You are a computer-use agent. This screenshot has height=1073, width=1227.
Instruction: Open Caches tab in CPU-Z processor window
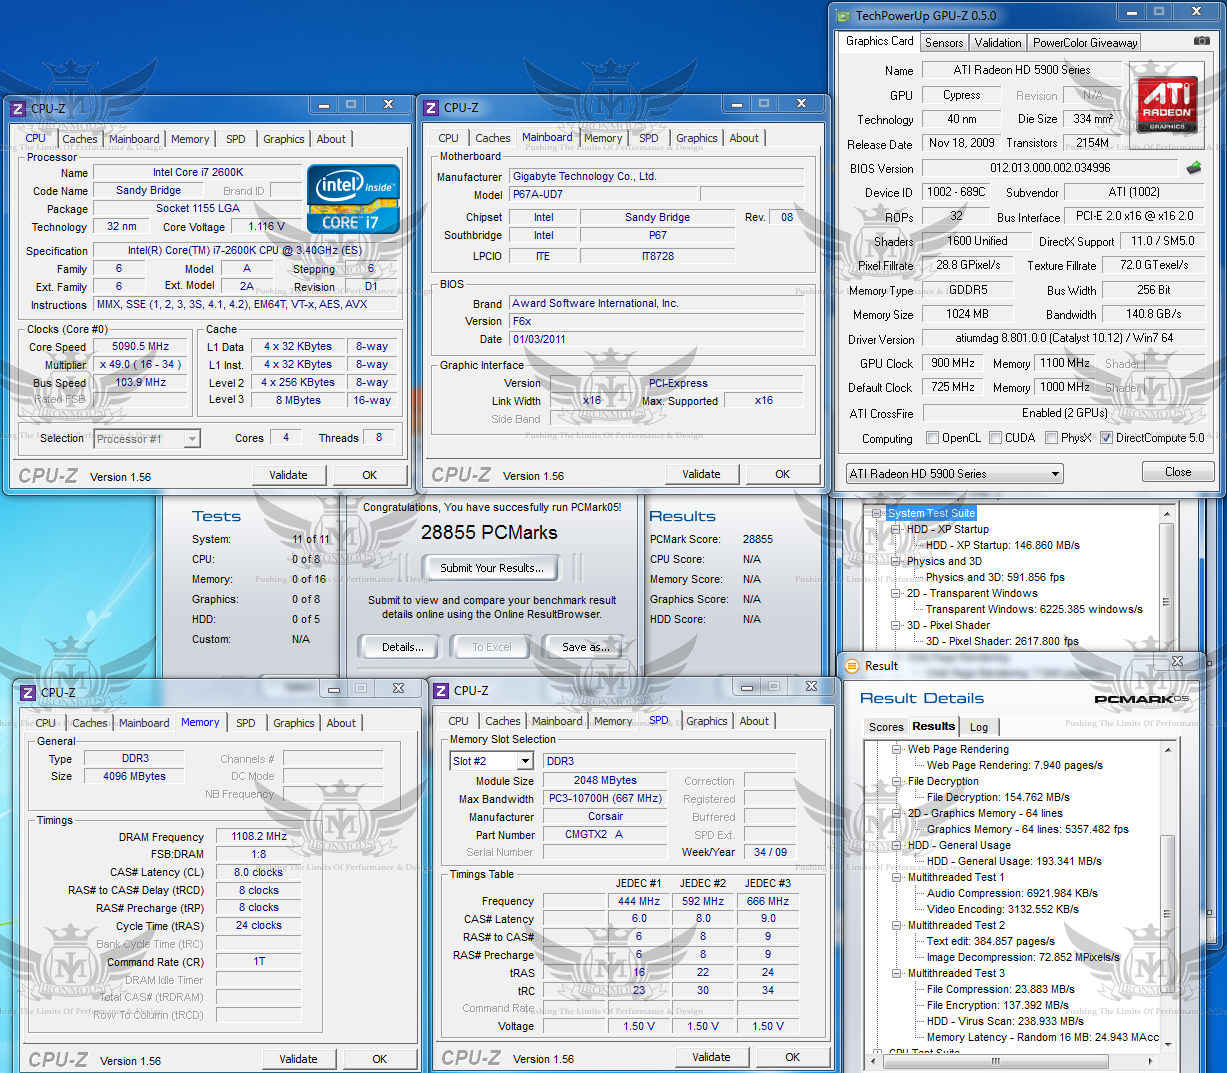(80, 139)
